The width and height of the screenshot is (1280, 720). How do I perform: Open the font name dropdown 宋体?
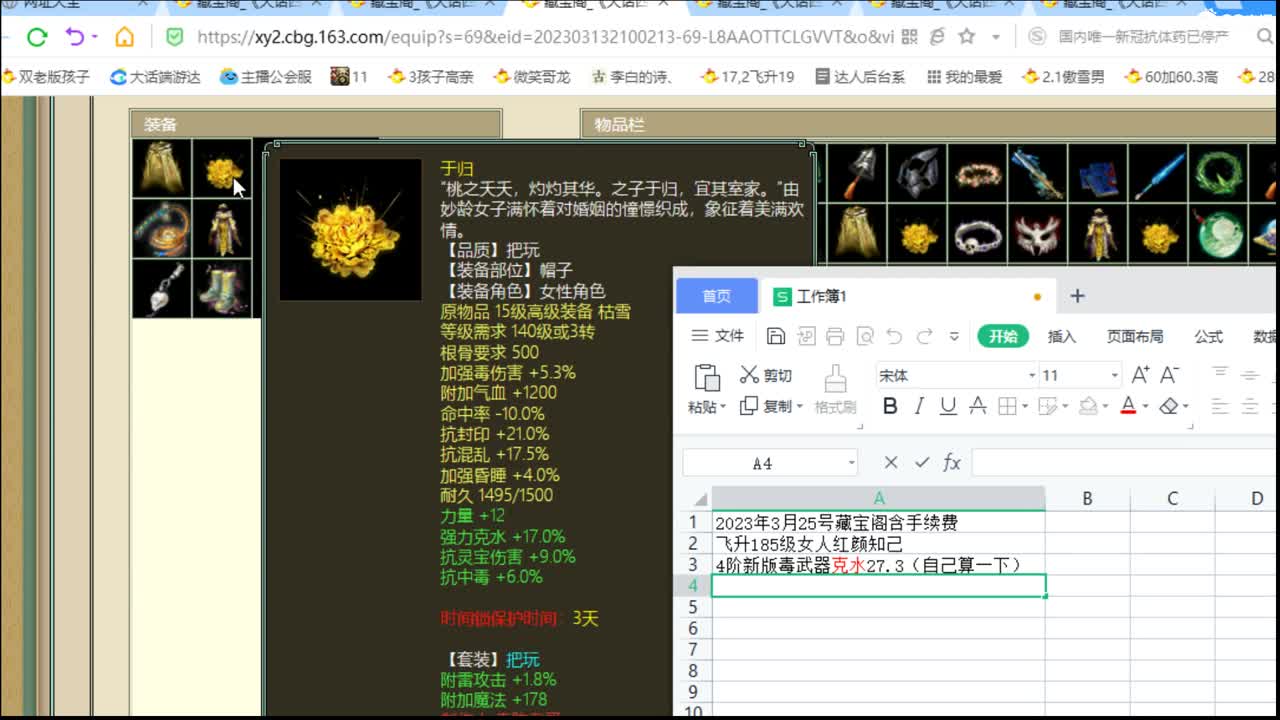pyautogui.click(x=1032, y=376)
